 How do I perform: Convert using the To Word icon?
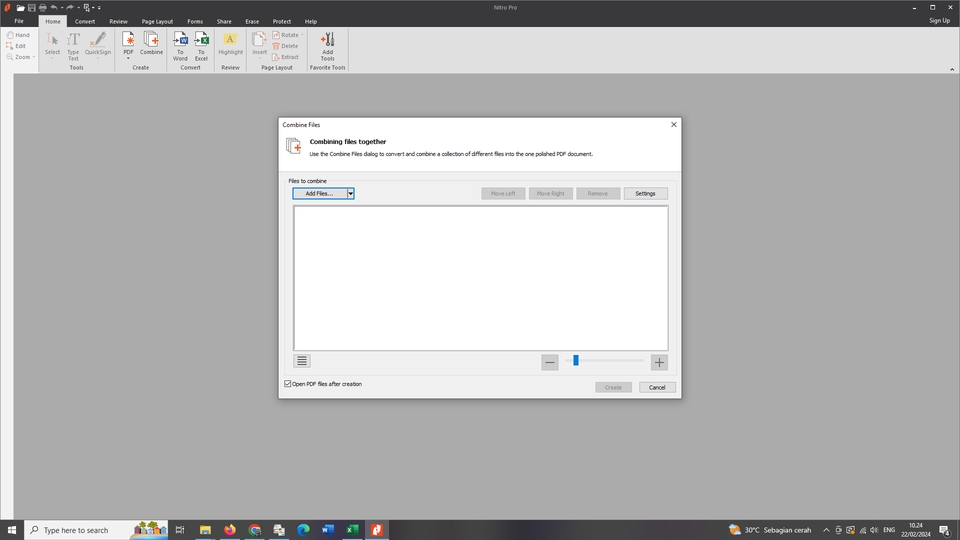pyautogui.click(x=180, y=46)
